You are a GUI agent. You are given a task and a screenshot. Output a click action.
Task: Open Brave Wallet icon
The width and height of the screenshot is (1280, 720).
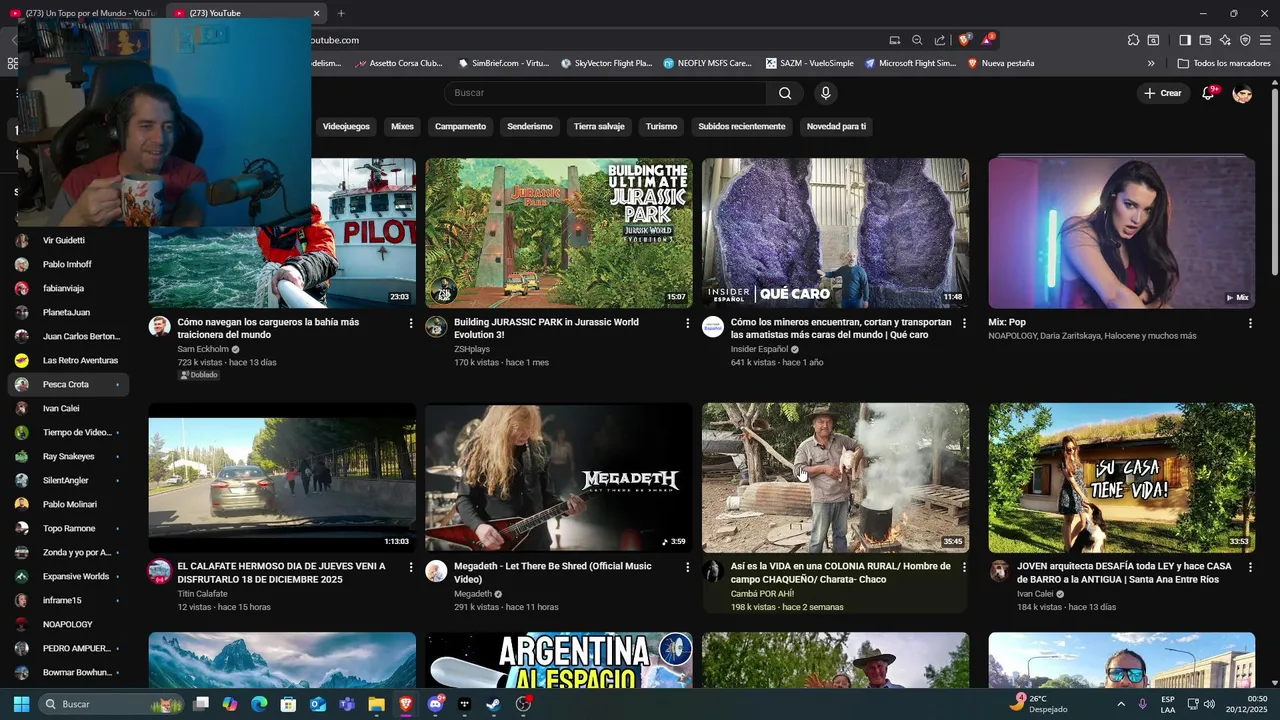(x=1205, y=40)
